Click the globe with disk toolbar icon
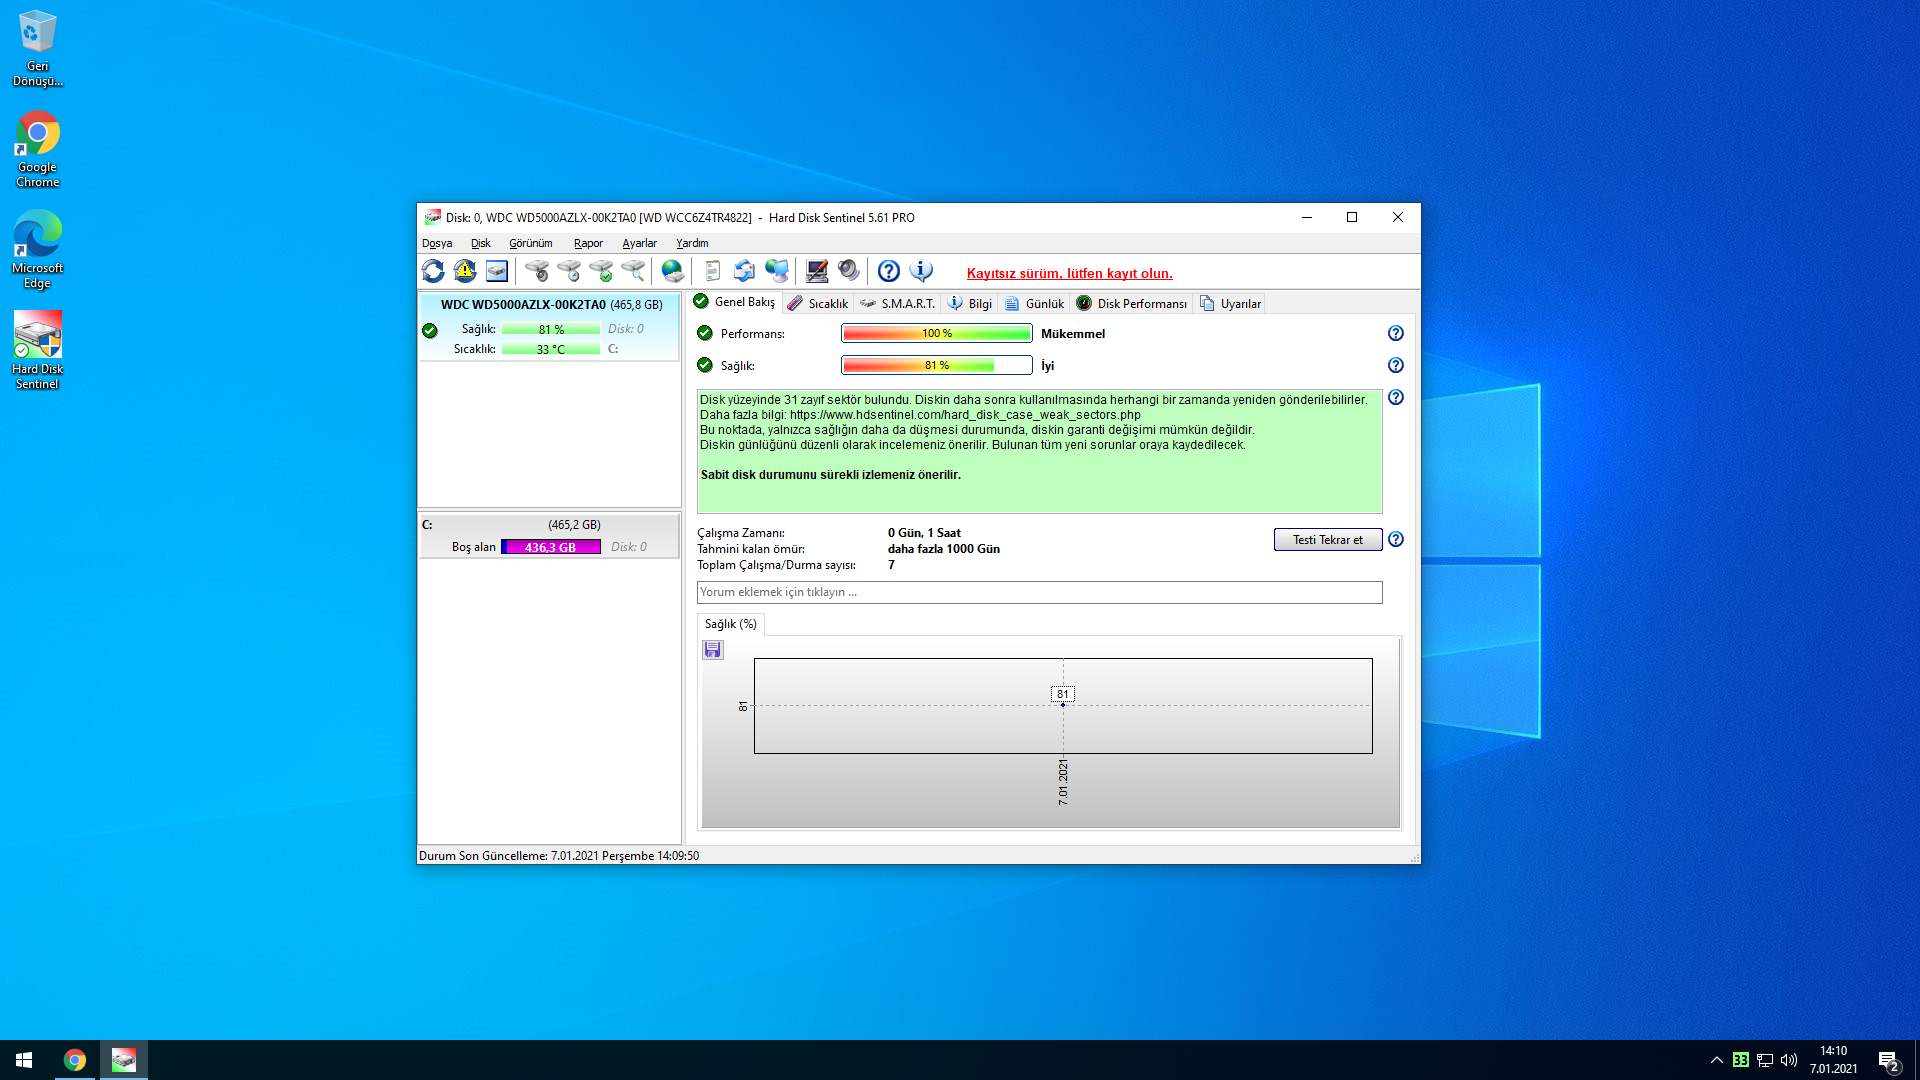Viewport: 1920px width, 1080px height. pos(673,271)
